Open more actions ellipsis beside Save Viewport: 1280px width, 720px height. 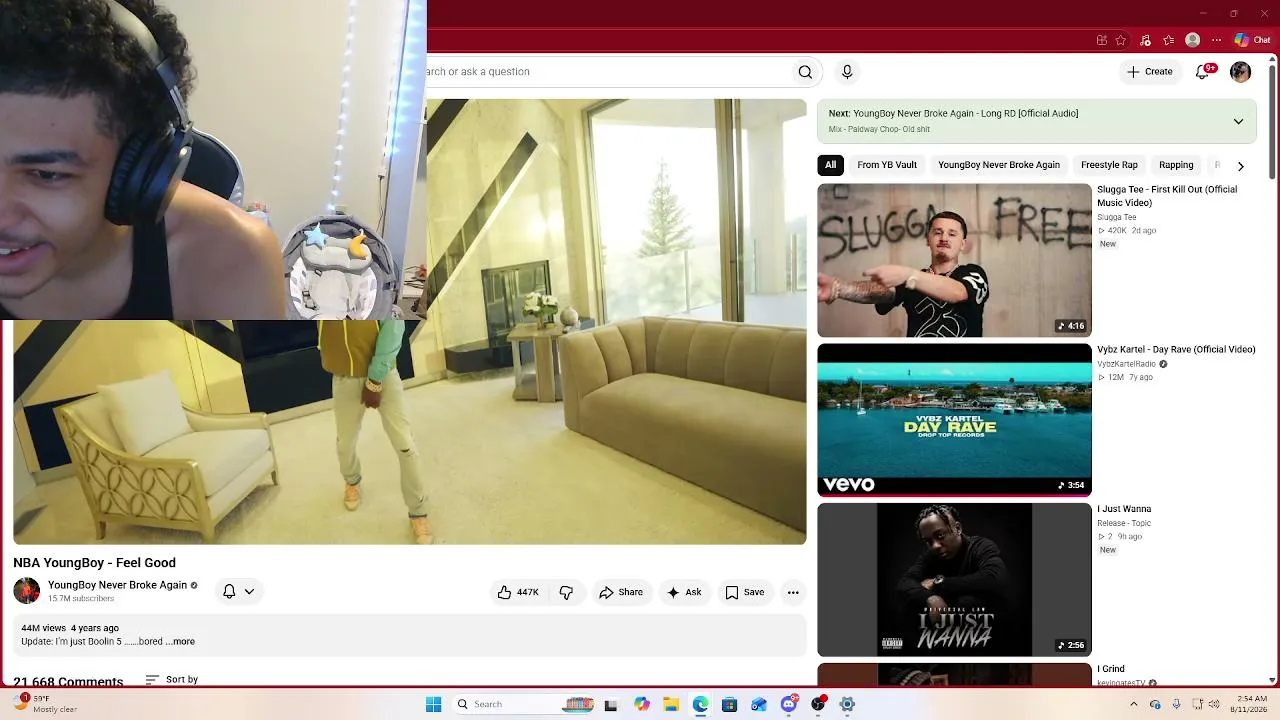pos(793,592)
